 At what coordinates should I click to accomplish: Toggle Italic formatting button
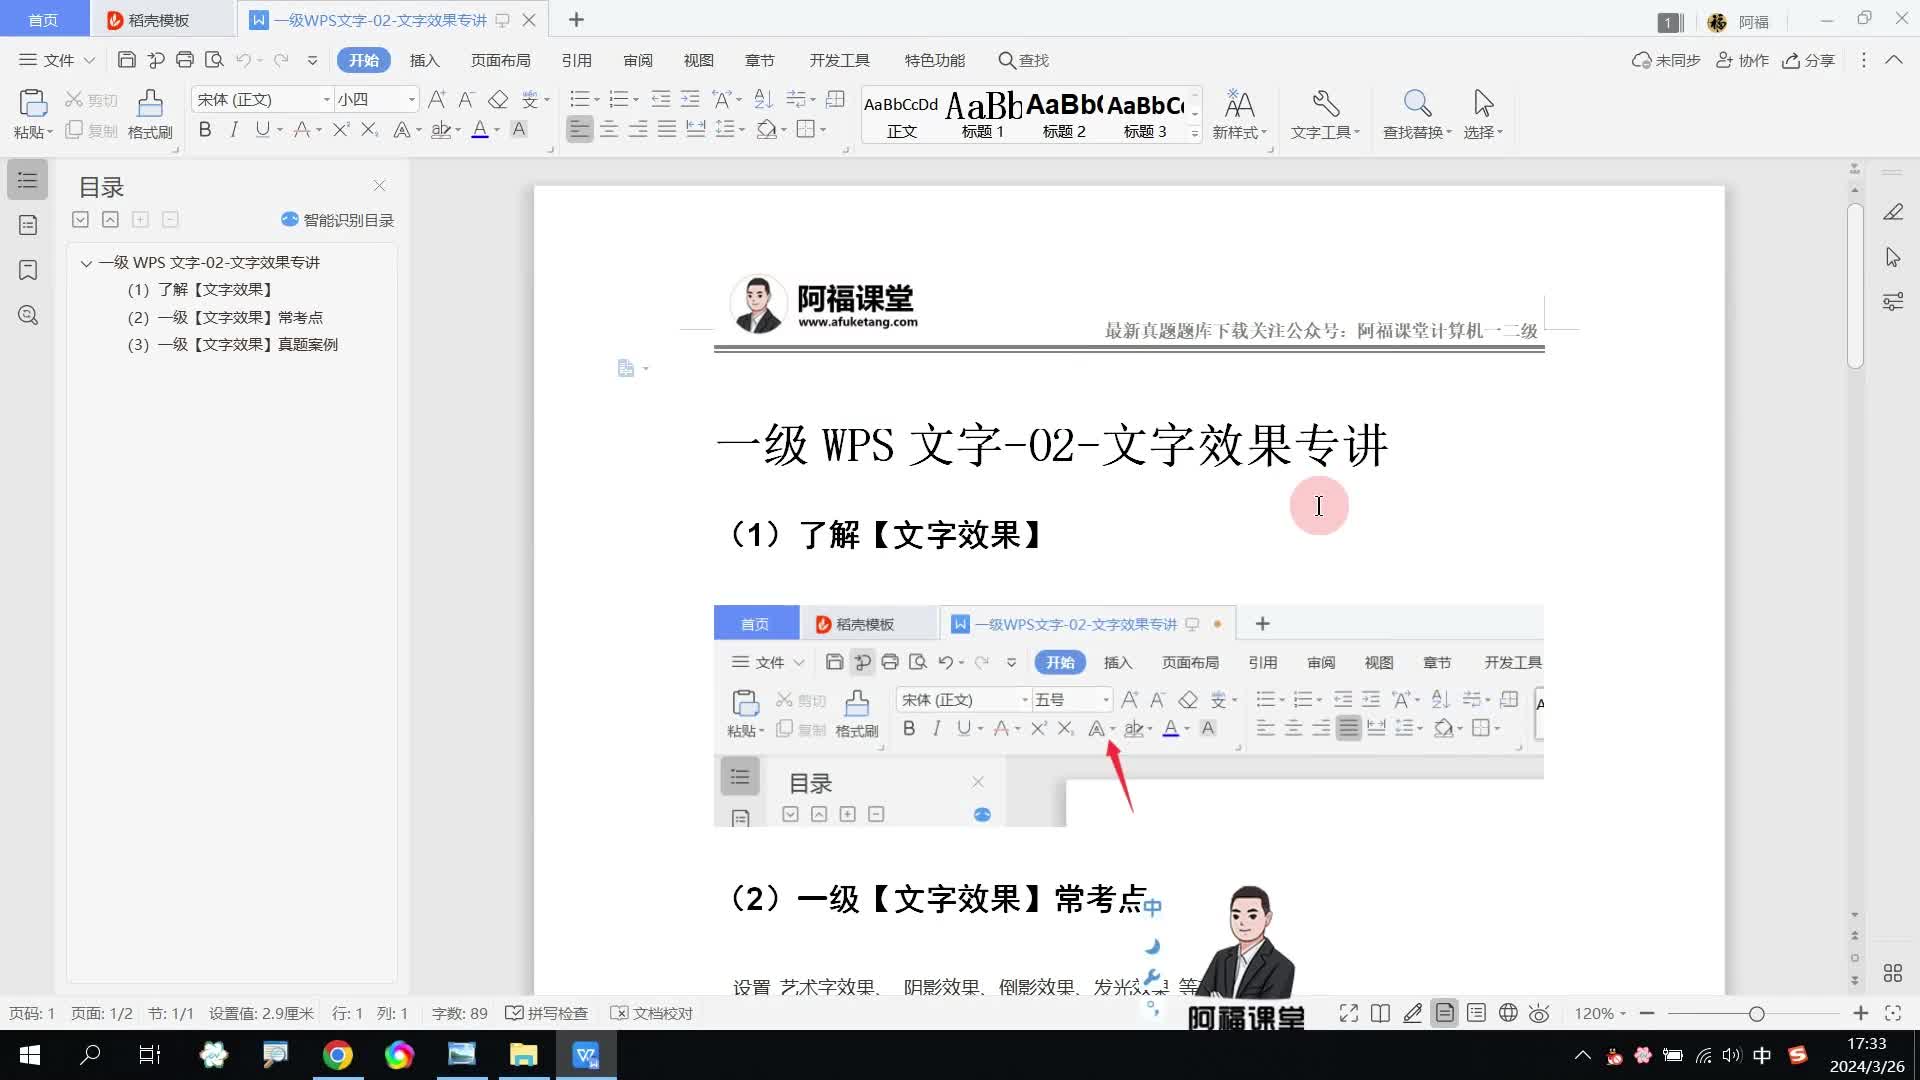(x=234, y=129)
